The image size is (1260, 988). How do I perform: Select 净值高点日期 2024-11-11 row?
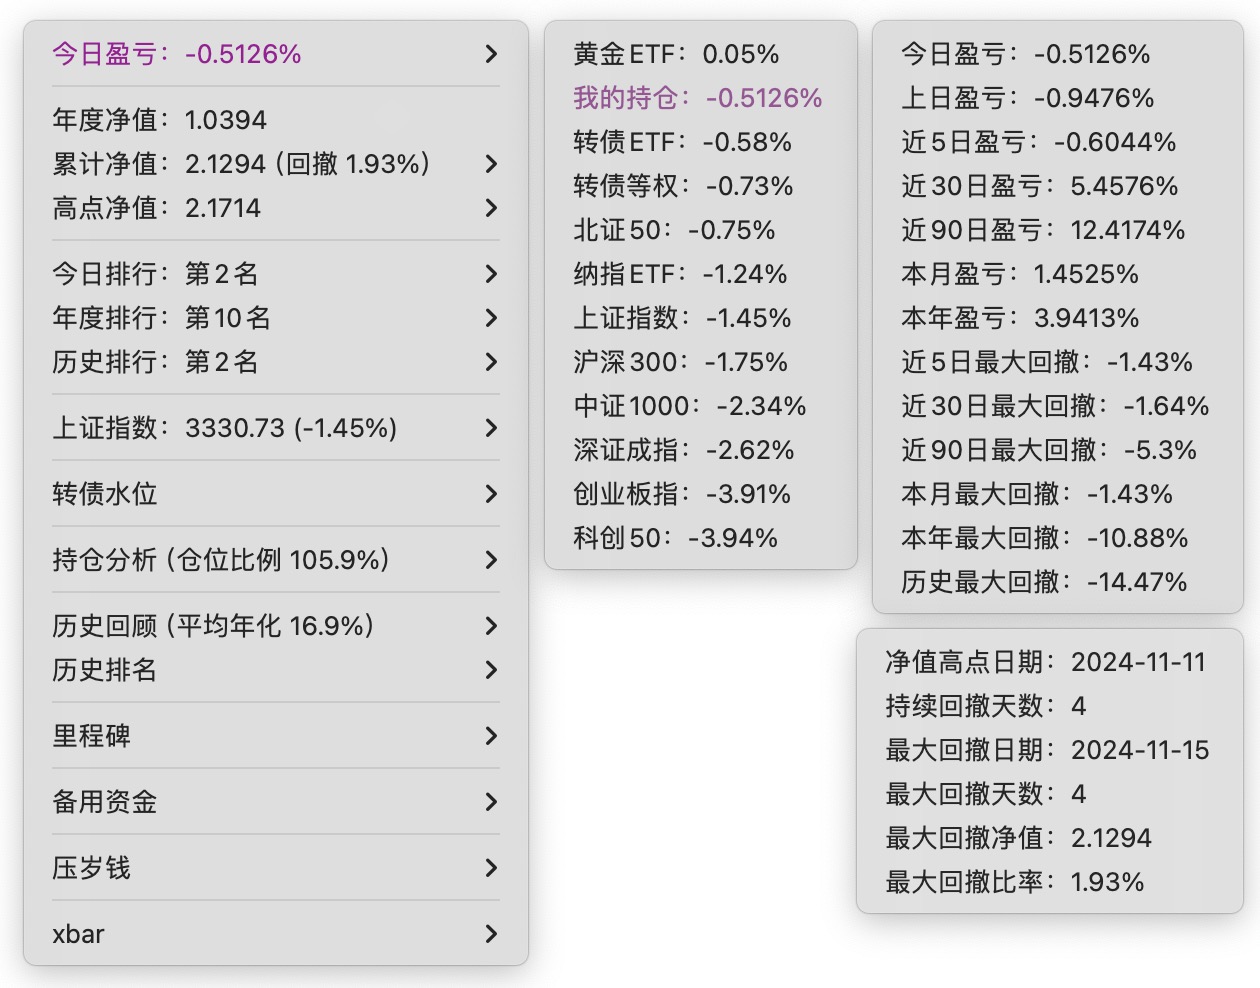(1045, 662)
